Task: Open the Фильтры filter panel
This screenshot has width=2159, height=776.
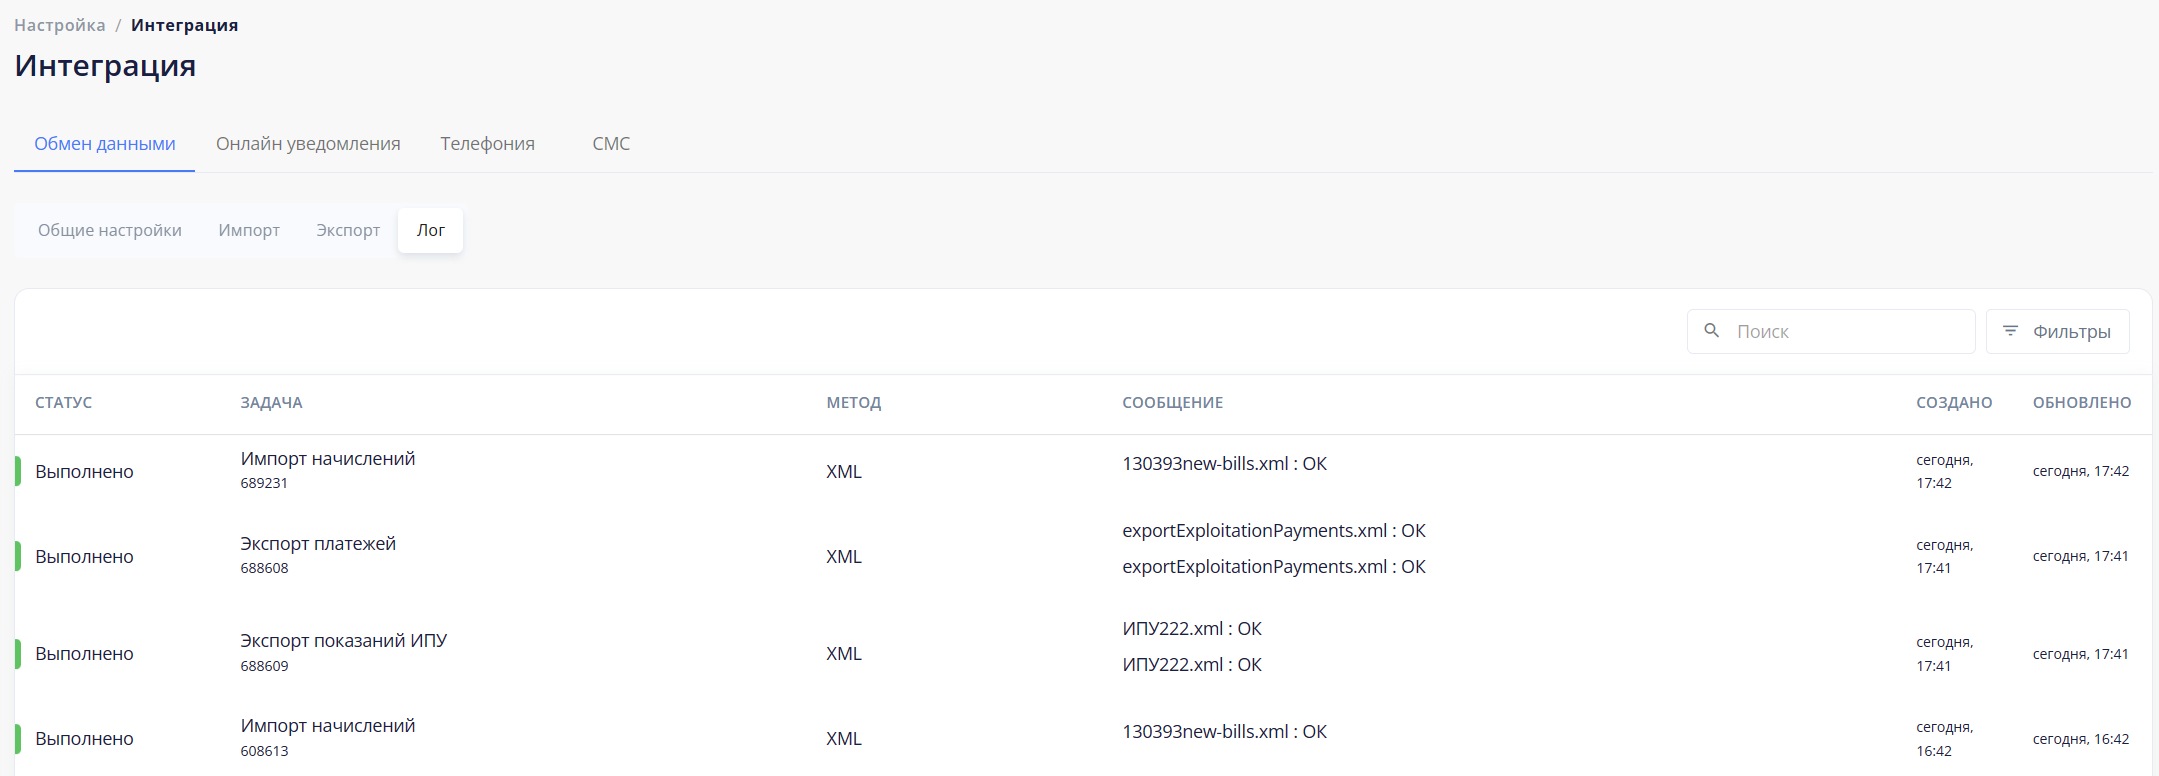Action: click(x=2057, y=331)
